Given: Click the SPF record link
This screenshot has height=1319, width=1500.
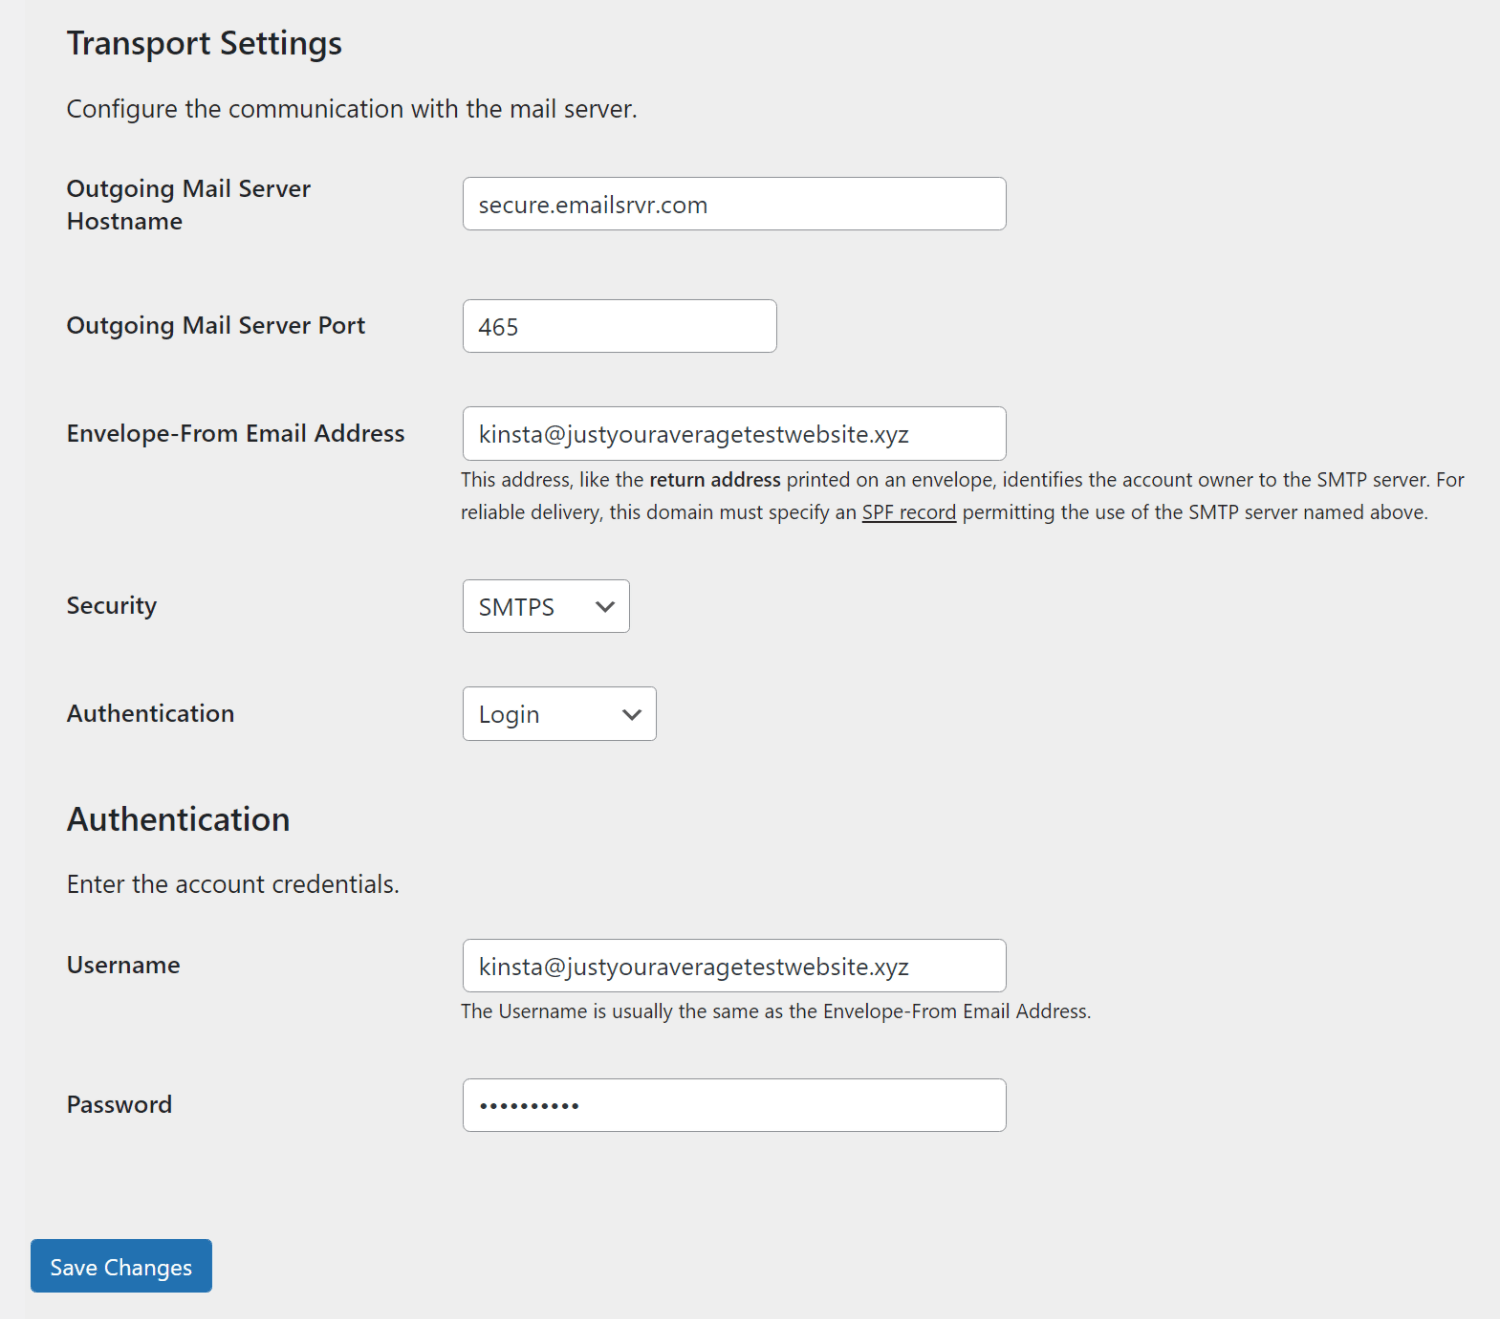Looking at the screenshot, I should point(908,511).
